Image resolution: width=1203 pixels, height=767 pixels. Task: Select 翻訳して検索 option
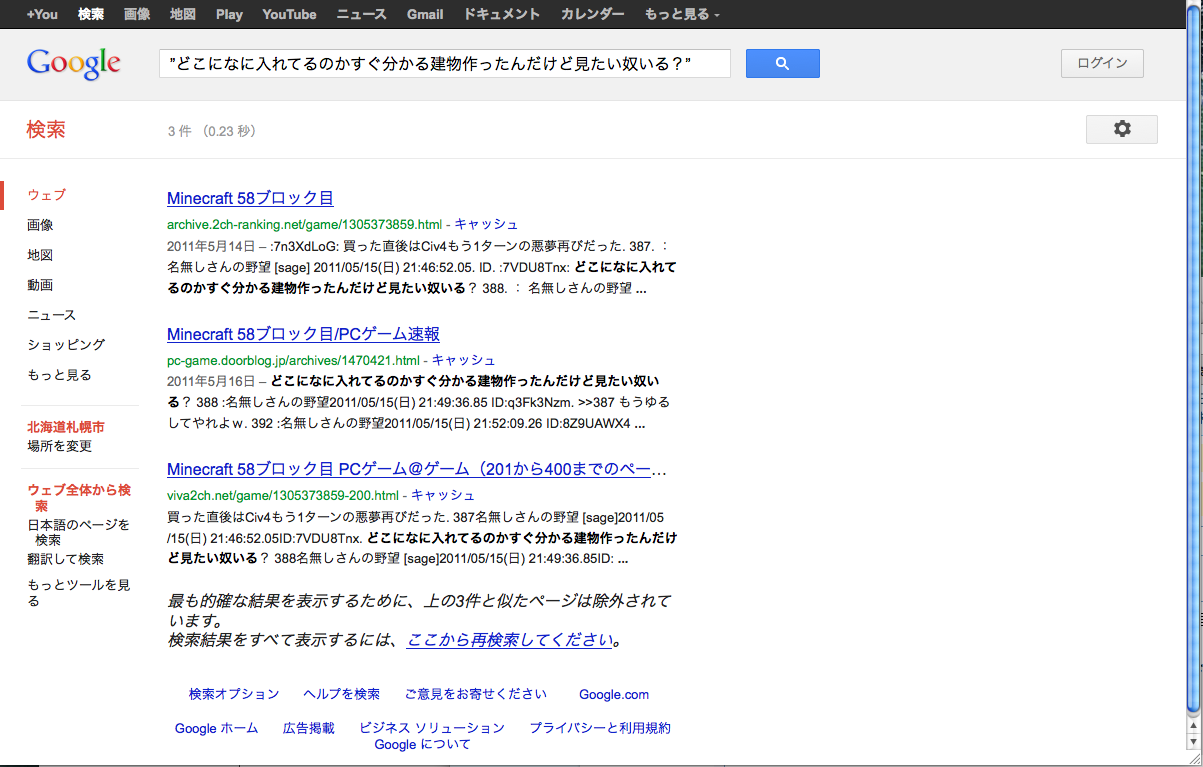(65, 559)
